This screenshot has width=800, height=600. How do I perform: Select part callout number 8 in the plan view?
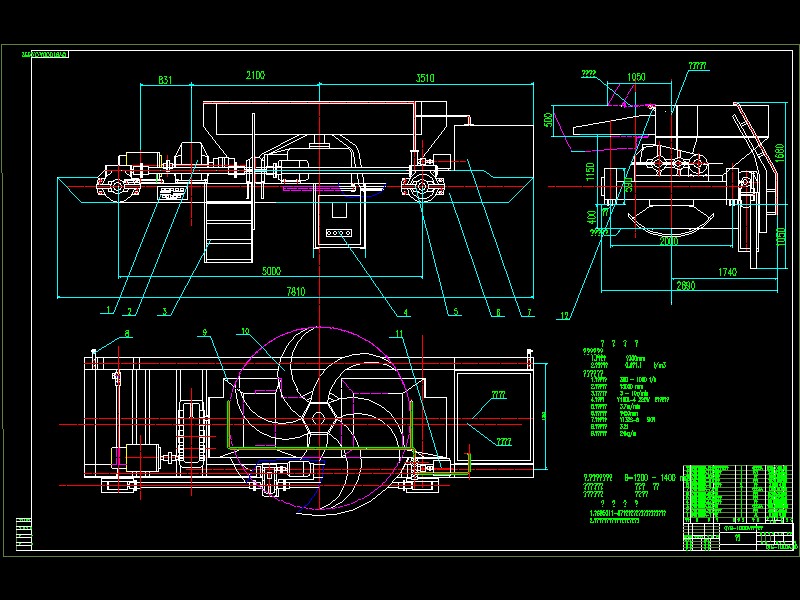click(128, 334)
